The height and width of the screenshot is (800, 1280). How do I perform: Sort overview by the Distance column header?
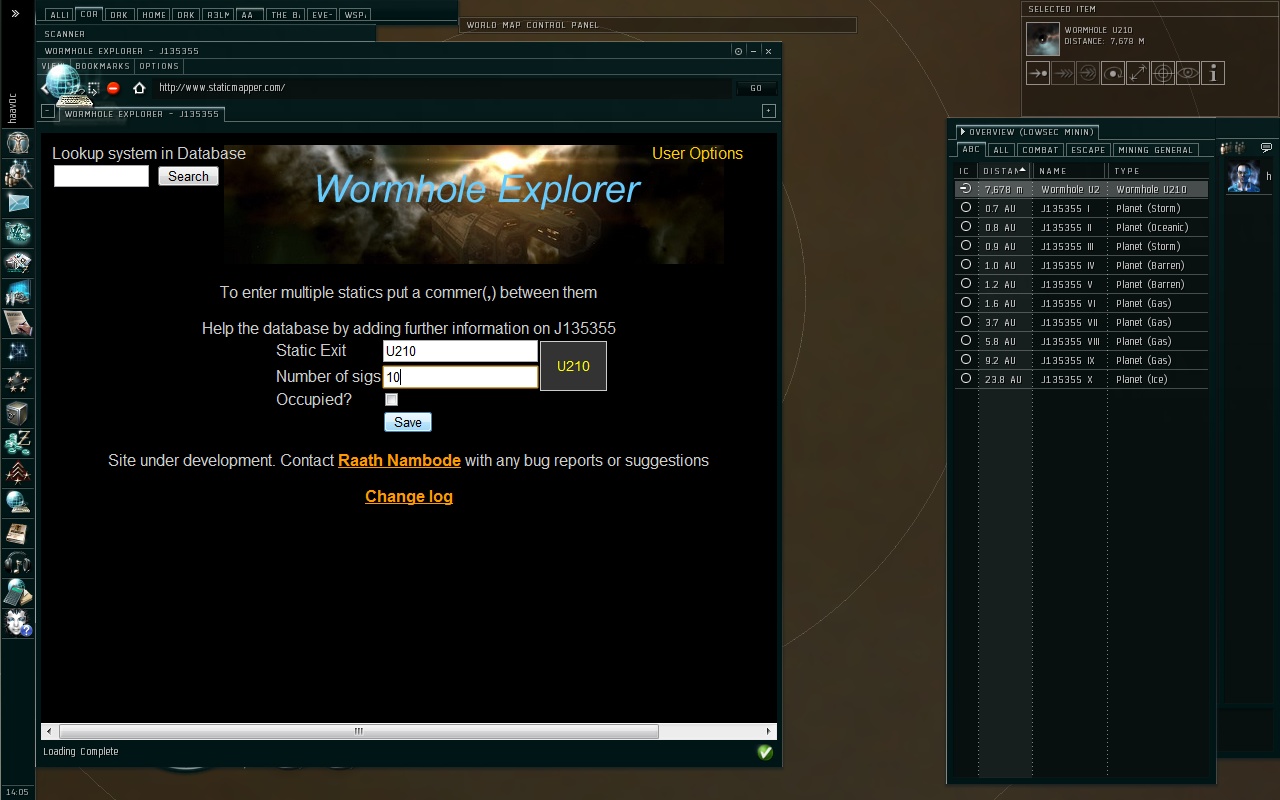pyautogui.click(x=1003, y=171)
